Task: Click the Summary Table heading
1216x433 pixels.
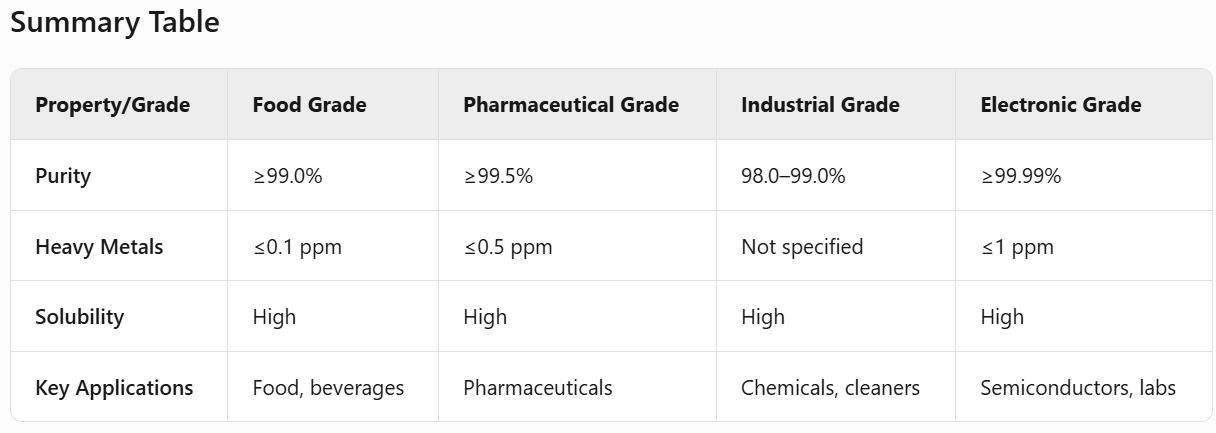Action: (x=114, y=23)
